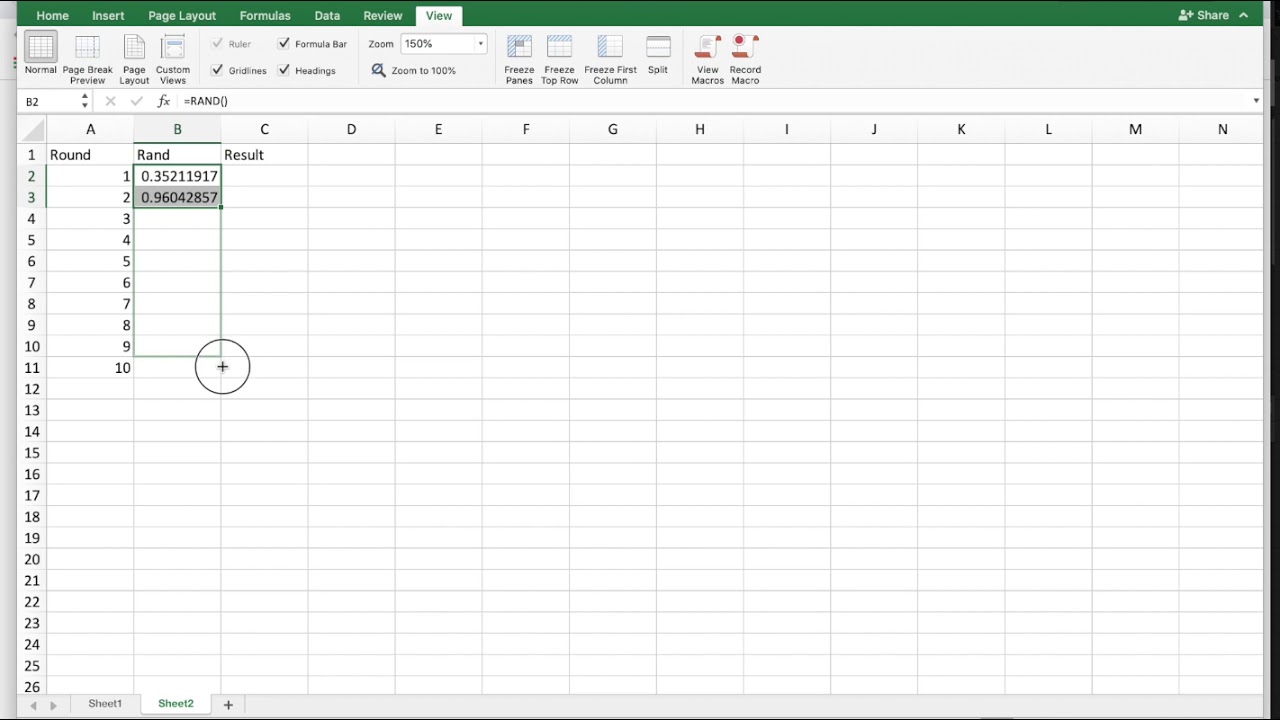
Task: Click cell A6 with value 5
Action: [90, 261]
